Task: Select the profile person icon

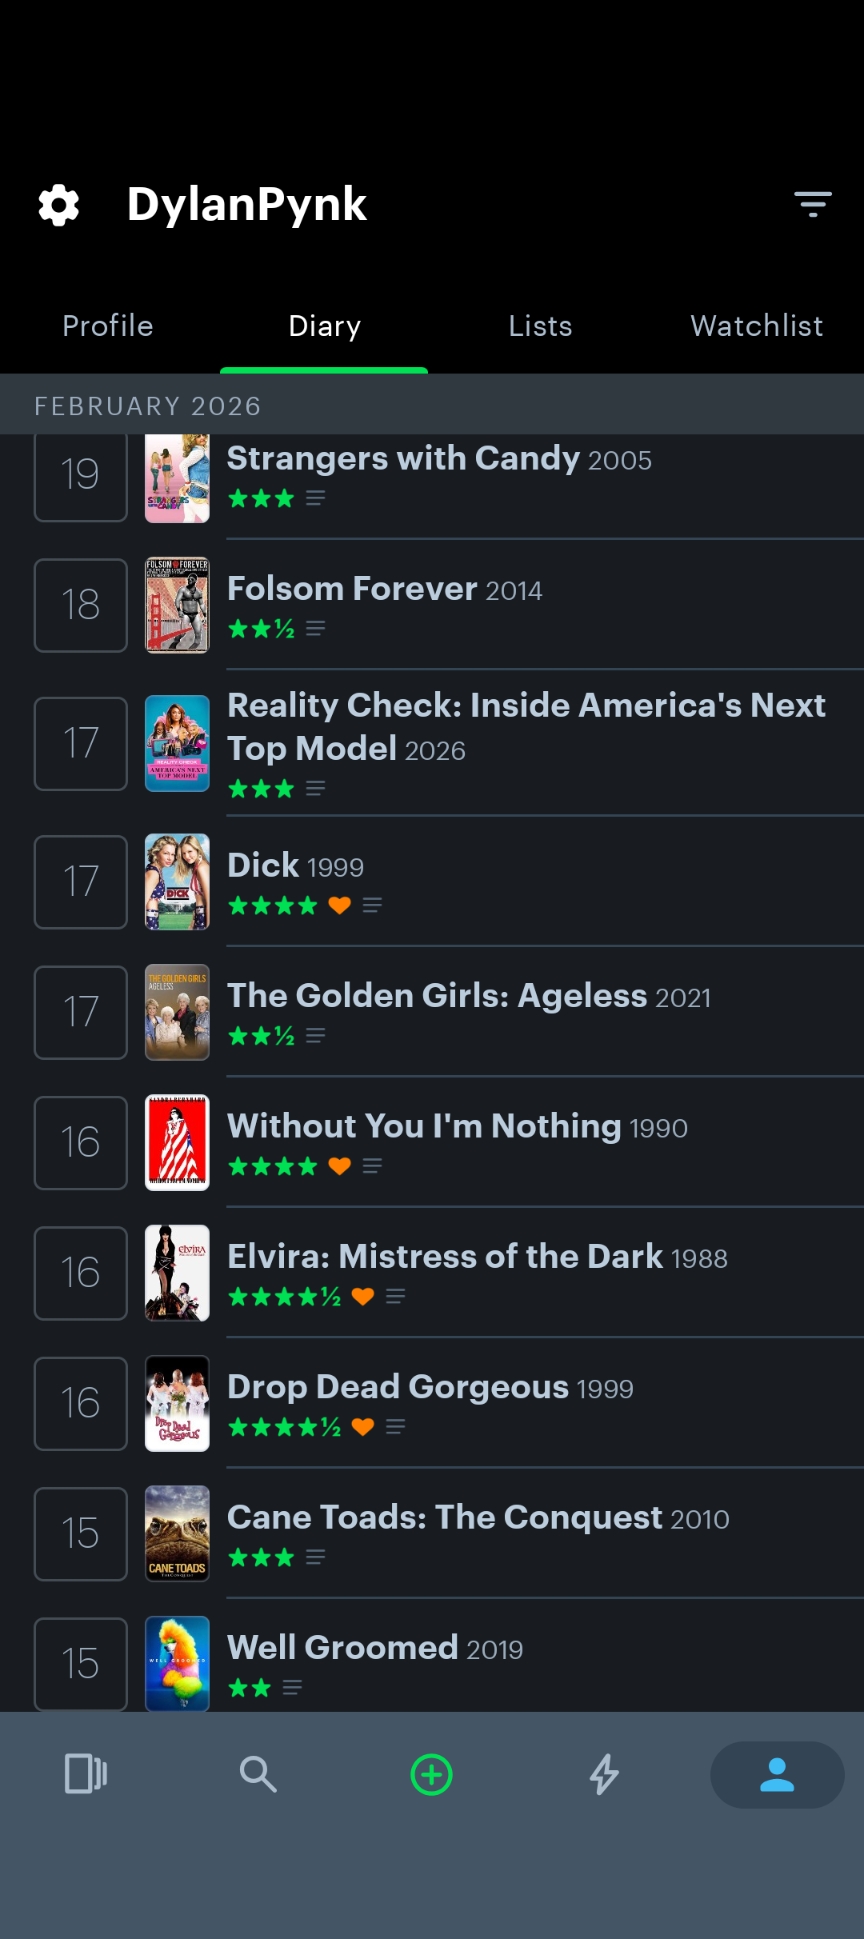Action: 777,1774
